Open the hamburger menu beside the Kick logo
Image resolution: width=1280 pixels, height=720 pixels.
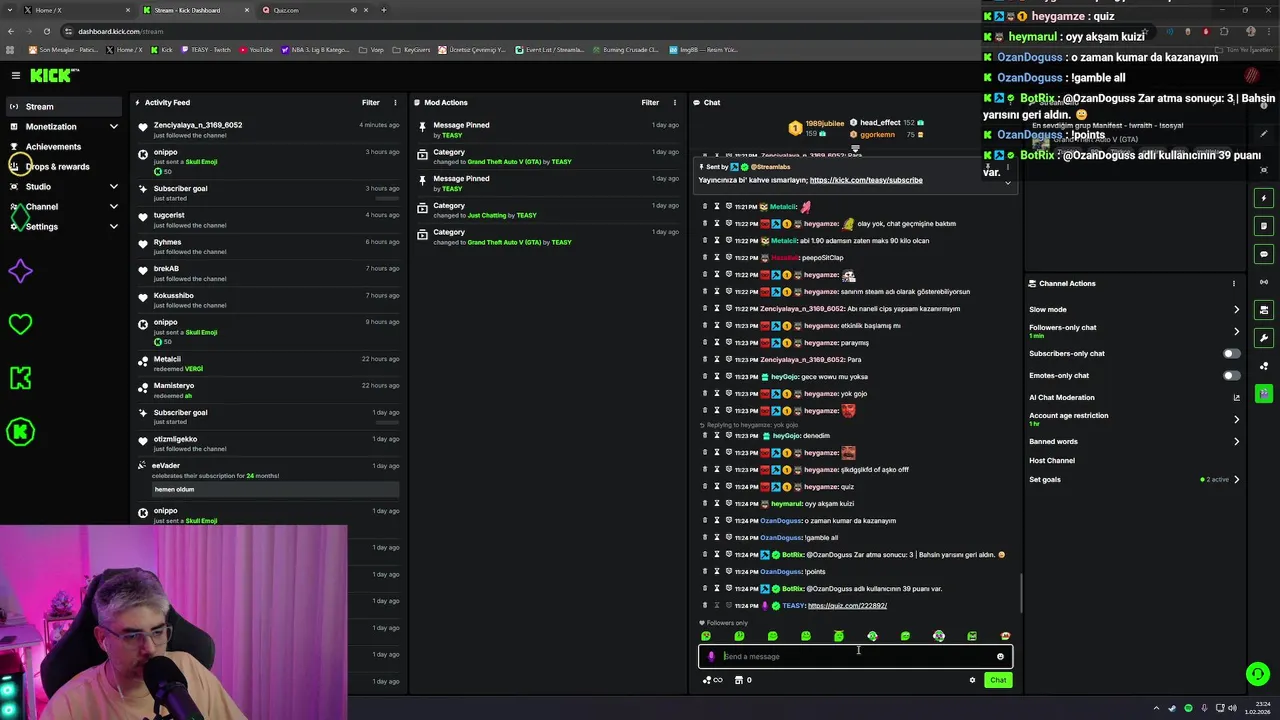pyautogui.click(x=16, y=75)
